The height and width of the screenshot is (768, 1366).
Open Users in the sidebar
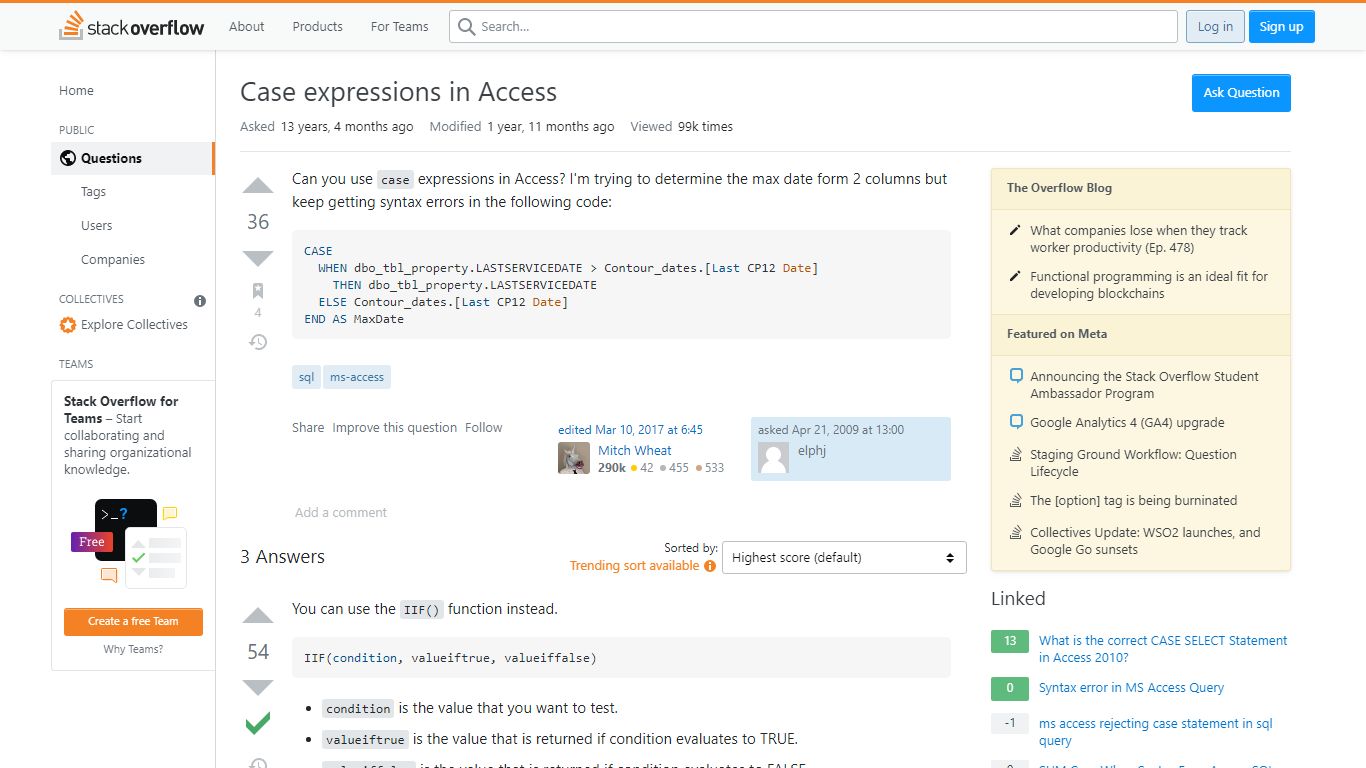coord(97,226)
